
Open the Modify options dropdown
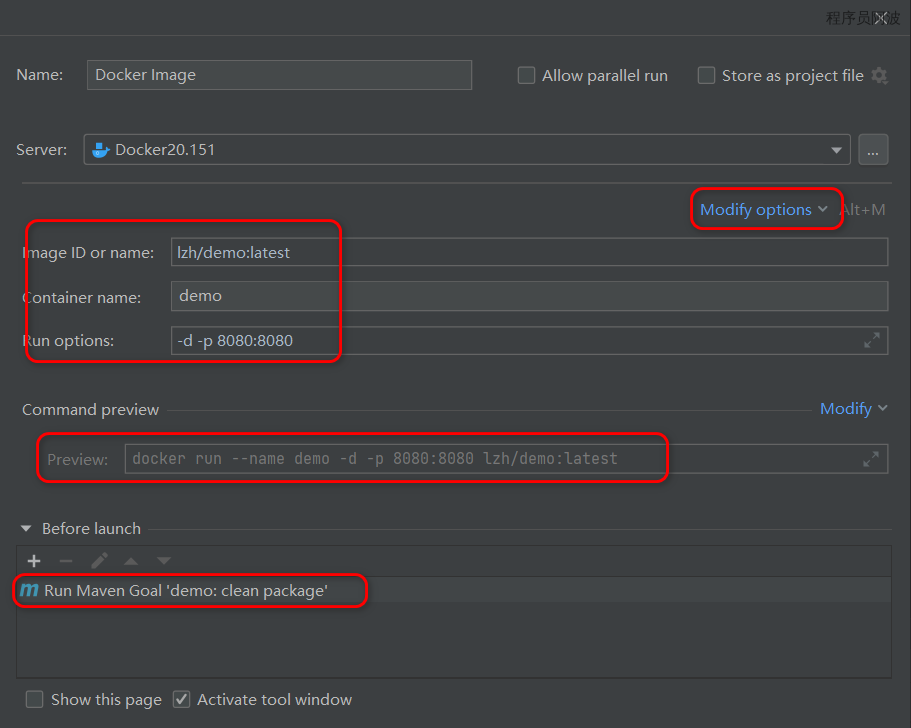pyautogui.click(x=764, y=210)
